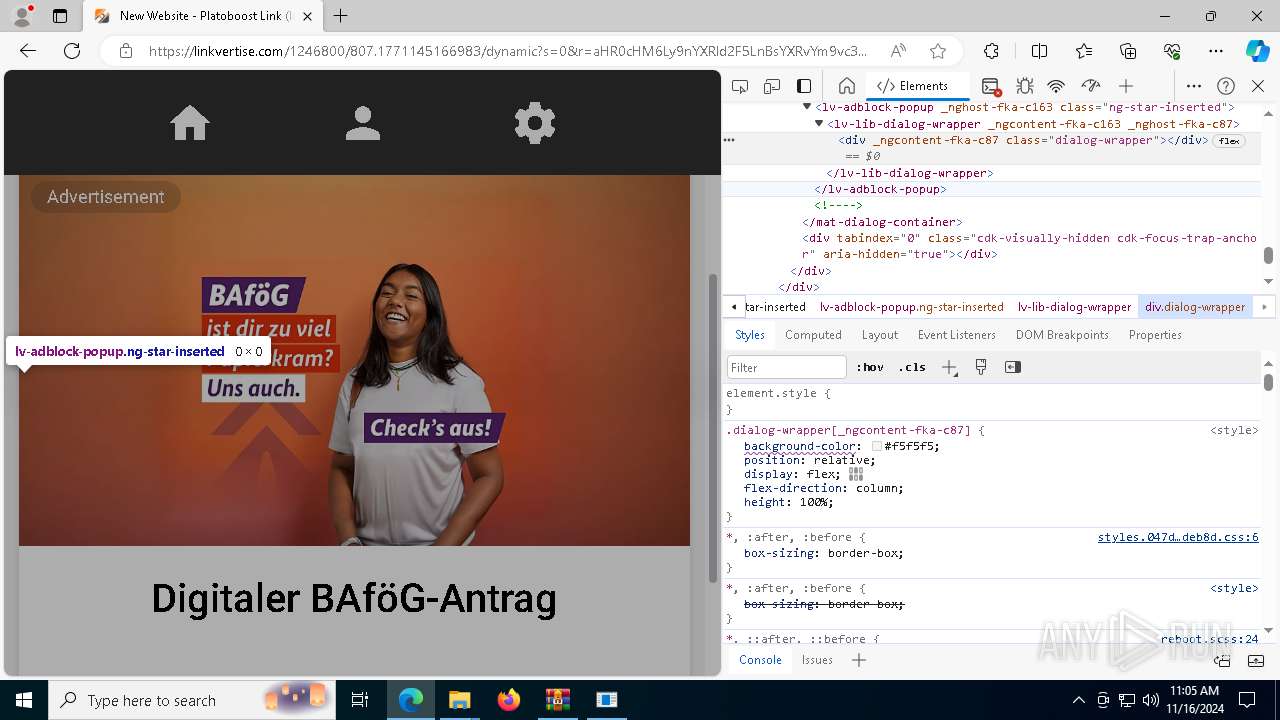Open browser essentials heart icon

pos(1172,51)
